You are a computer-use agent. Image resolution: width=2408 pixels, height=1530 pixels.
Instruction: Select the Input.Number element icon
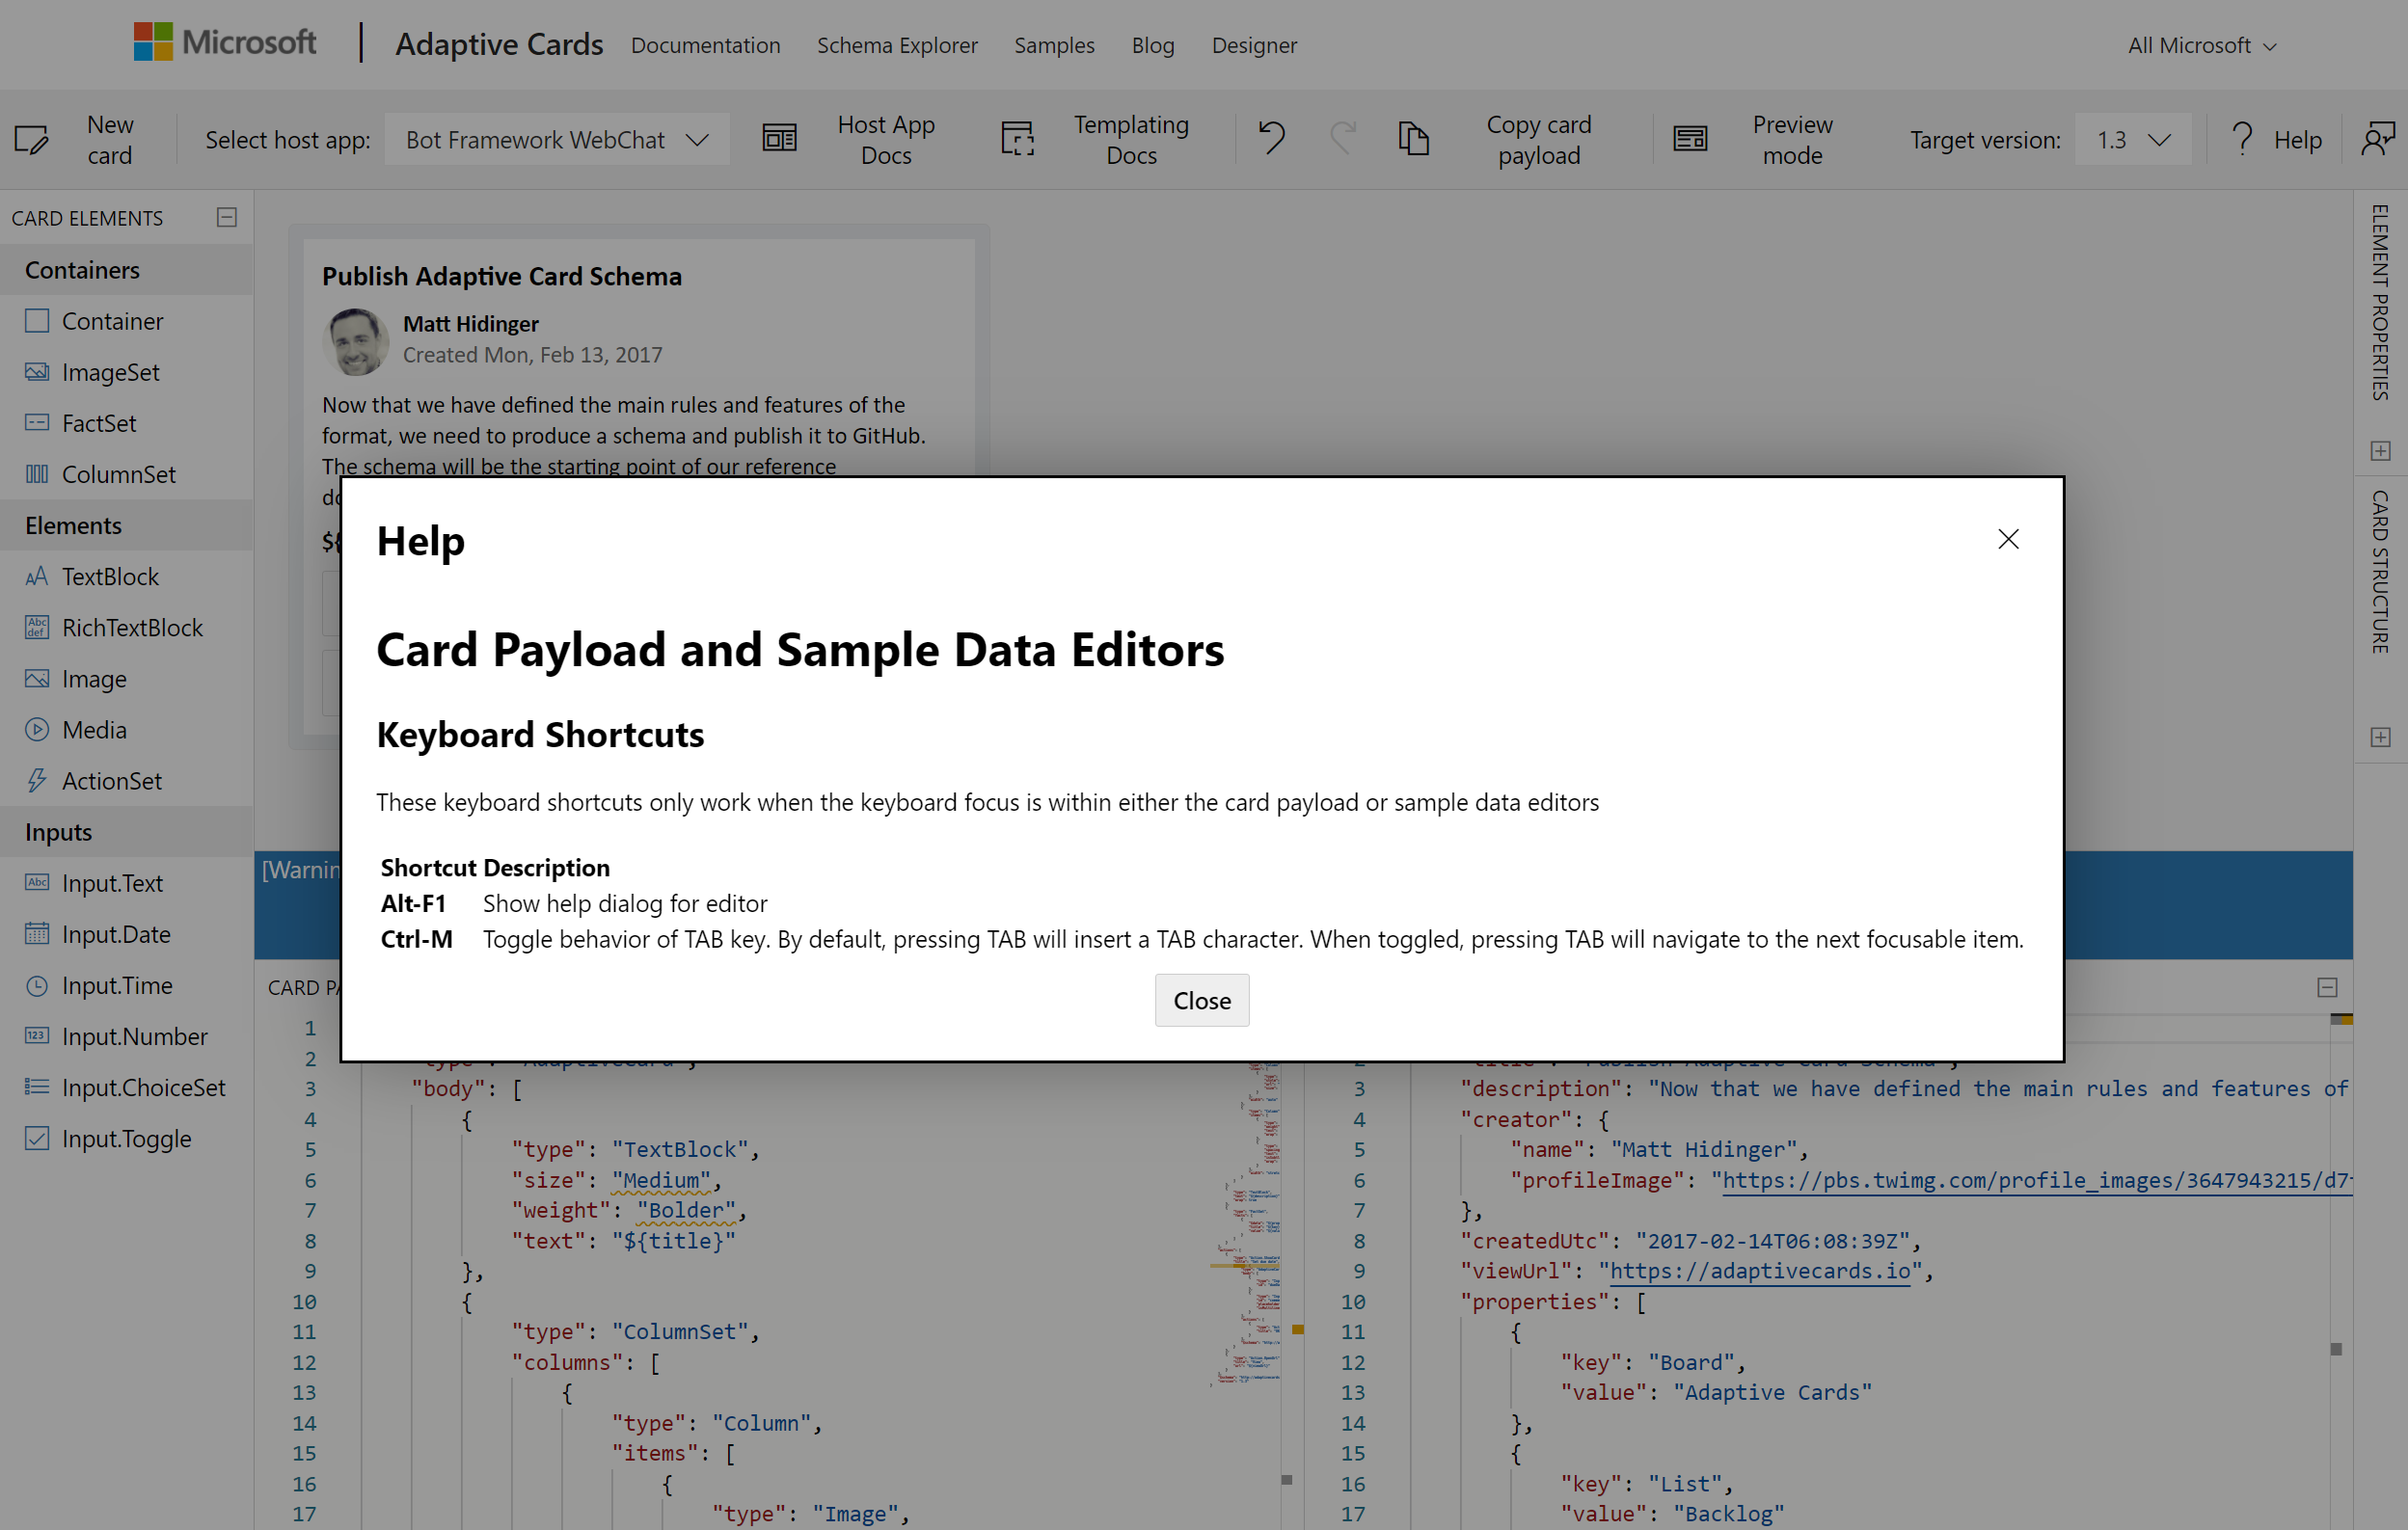coord(37,1035)
